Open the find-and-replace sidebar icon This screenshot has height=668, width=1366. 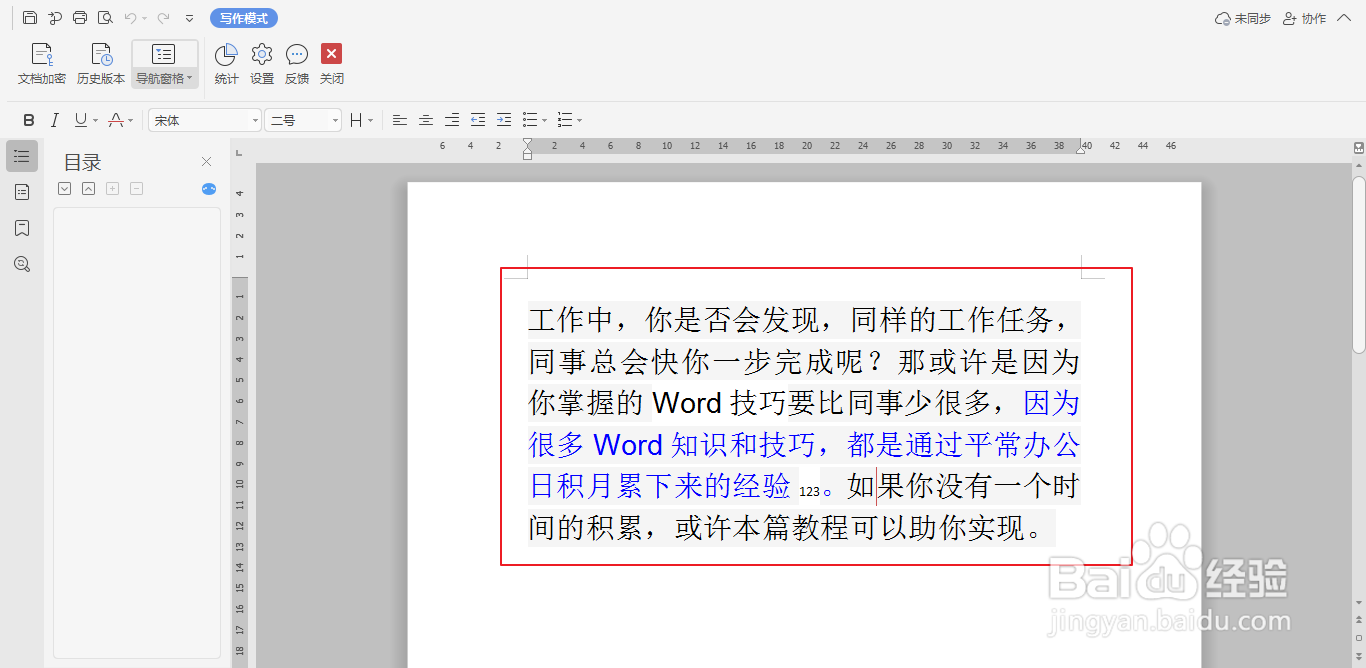(21, 264)
